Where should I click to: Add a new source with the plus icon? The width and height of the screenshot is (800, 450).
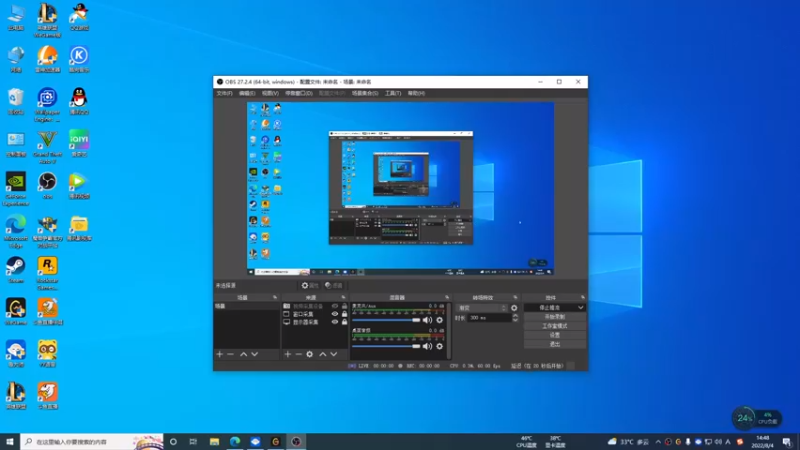tap(288, 354)
